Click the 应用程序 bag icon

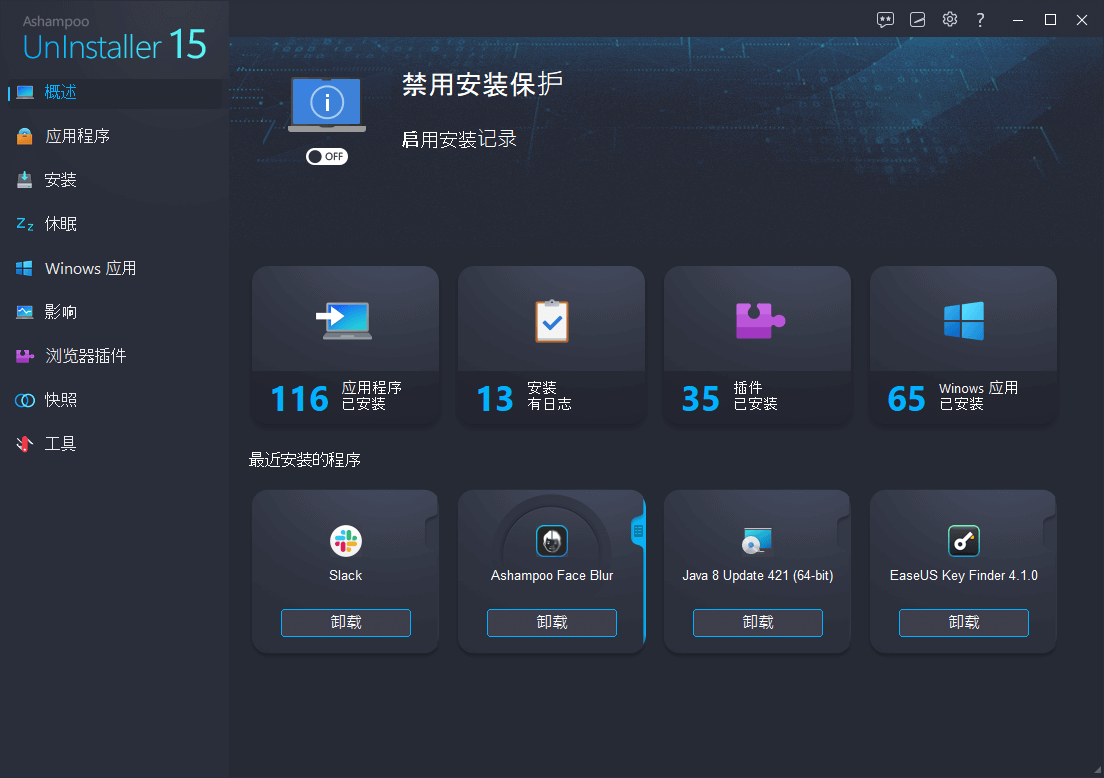pyautogui.click(x=25, y=136)
